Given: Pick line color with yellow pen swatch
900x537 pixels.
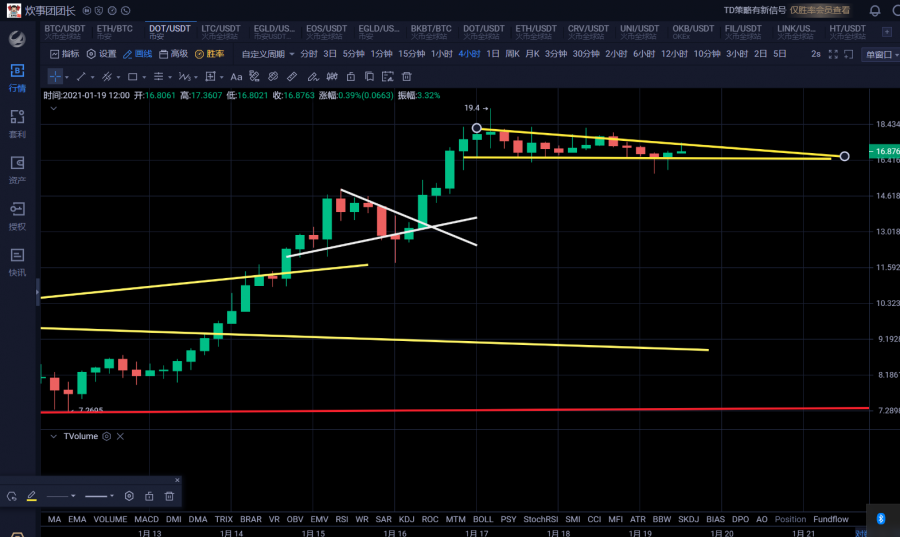Looking at the screenshot, I should (32, 496).
